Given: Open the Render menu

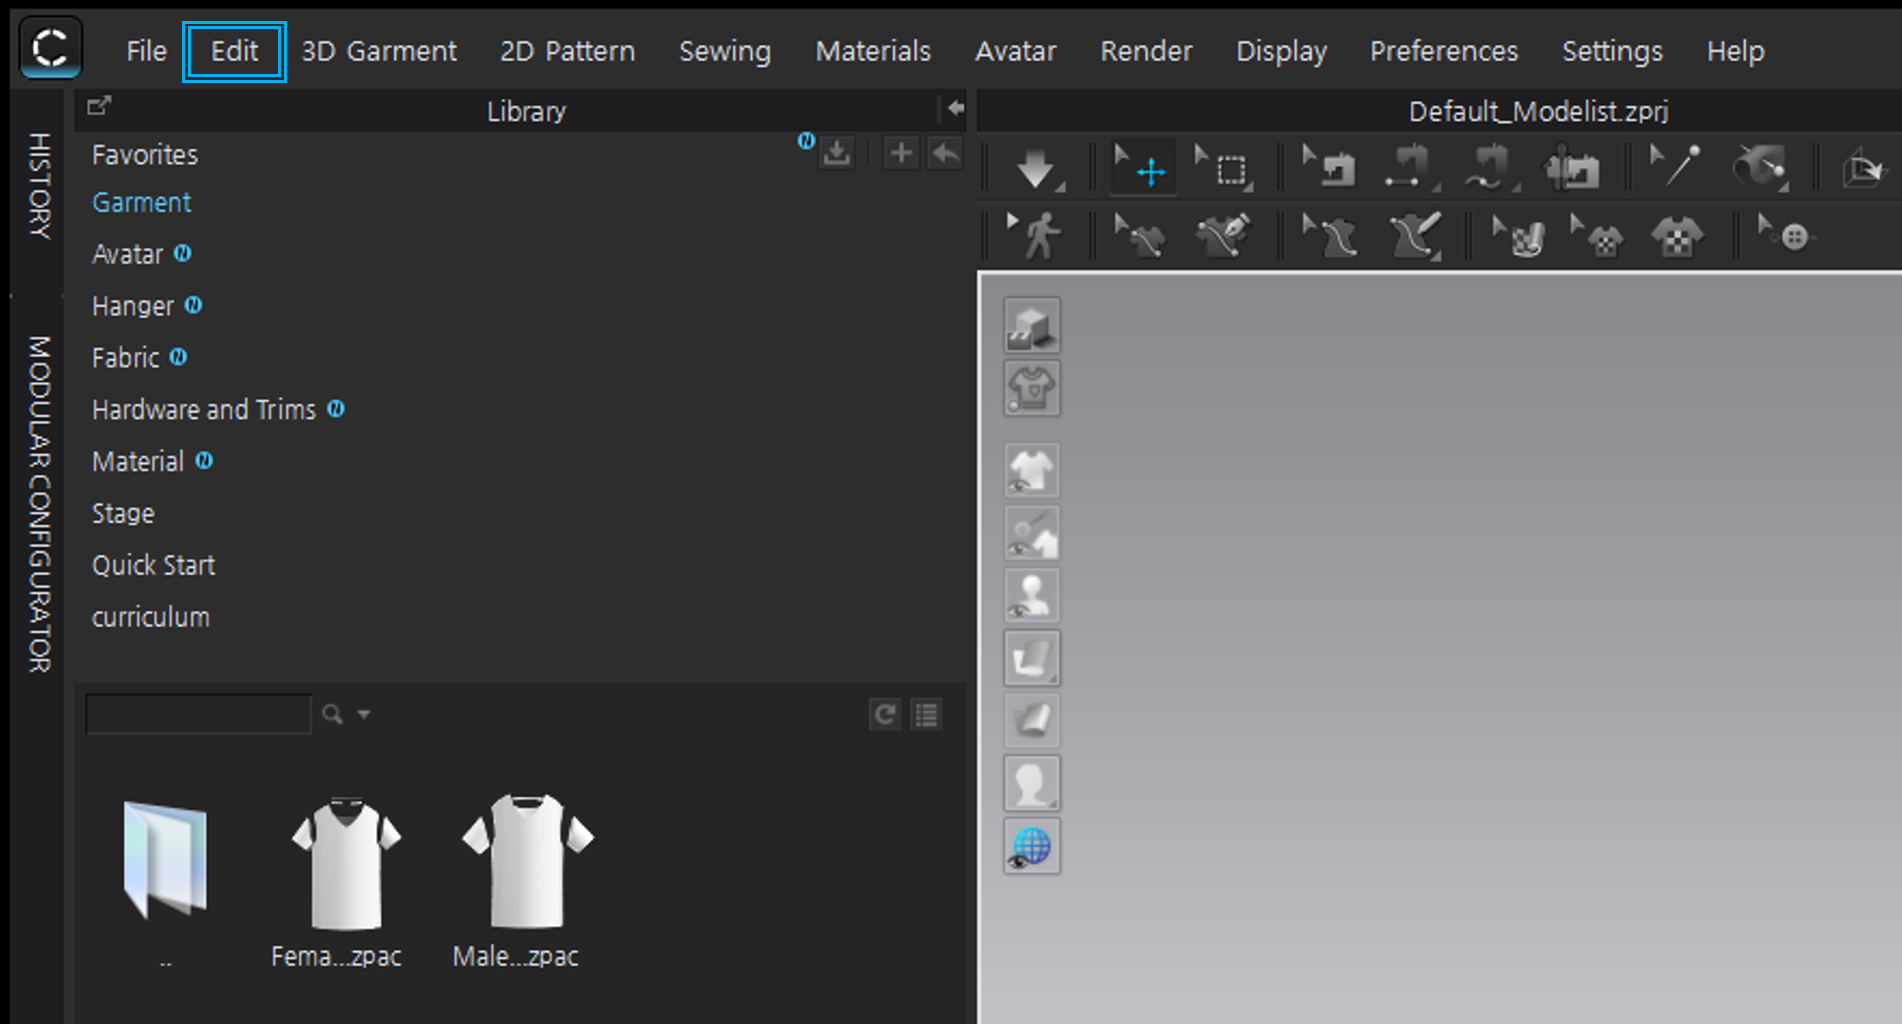Looking at the screenshot, I should click(1146, 51).
